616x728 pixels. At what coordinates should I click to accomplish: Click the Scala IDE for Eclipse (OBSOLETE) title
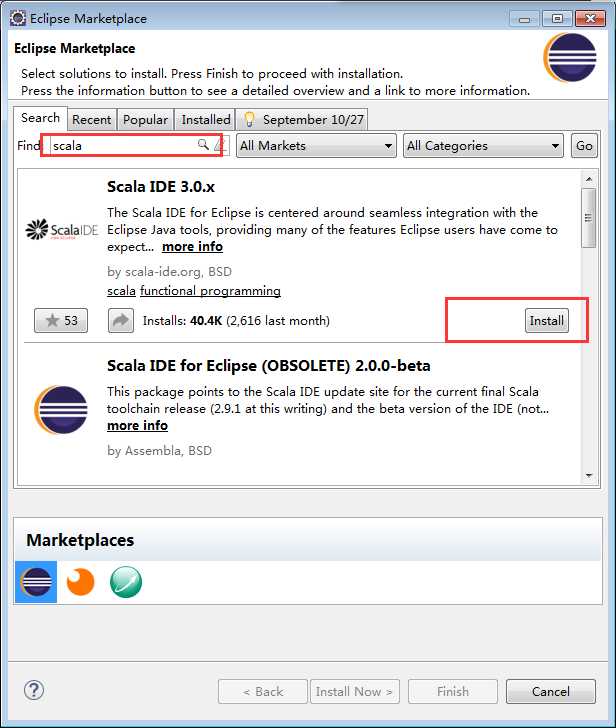coord(268,365)
